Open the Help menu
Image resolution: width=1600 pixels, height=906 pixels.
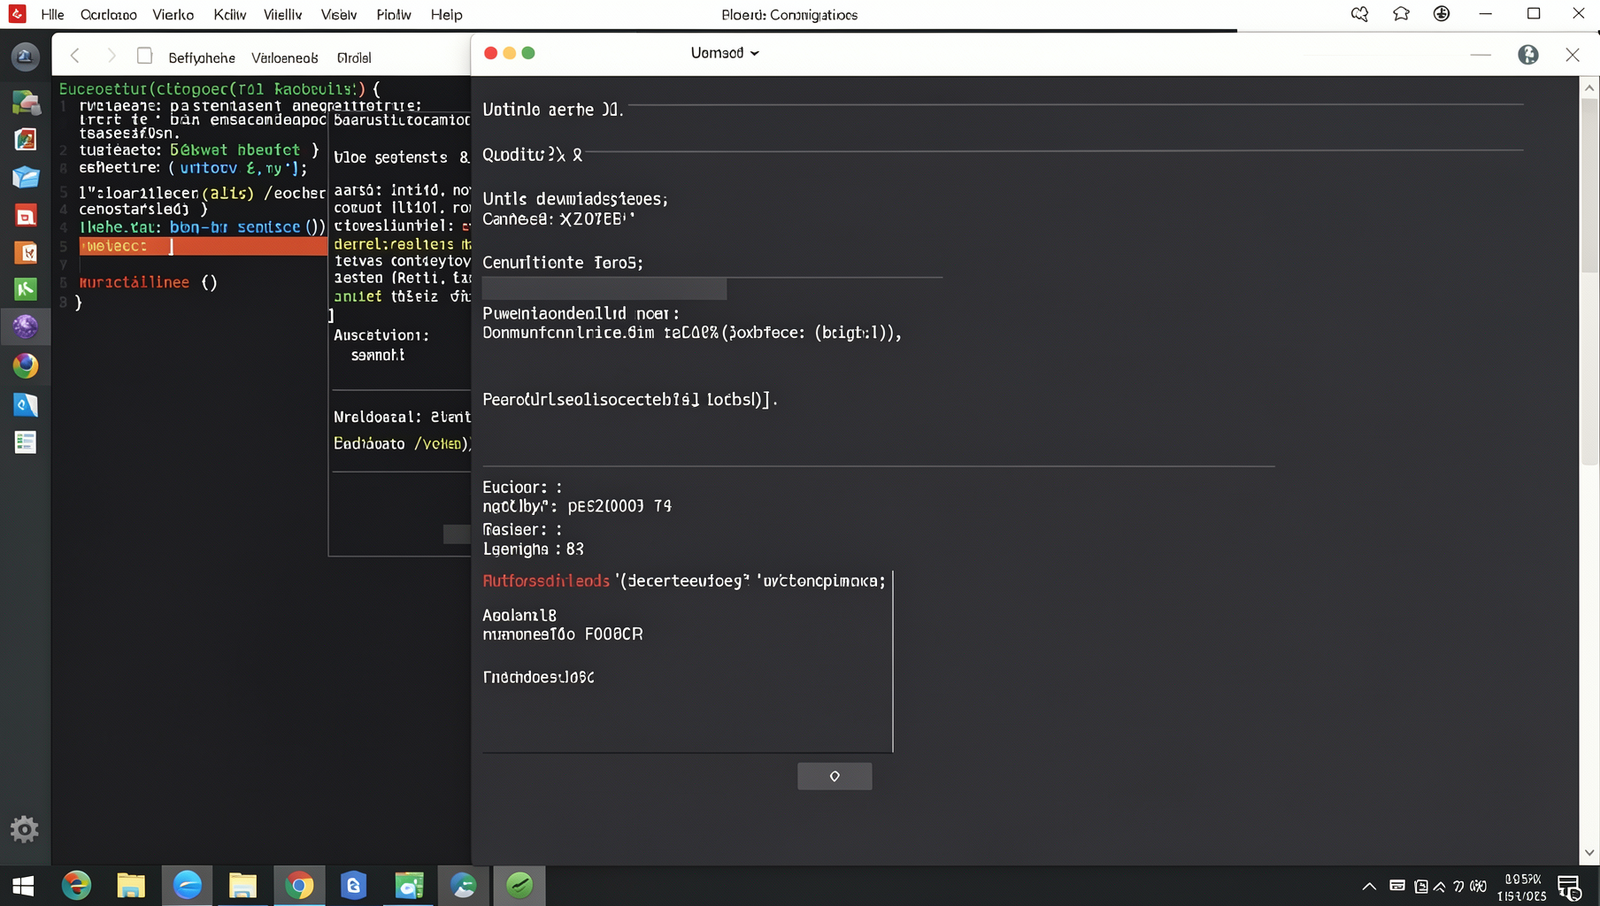(x=446, y=15)
